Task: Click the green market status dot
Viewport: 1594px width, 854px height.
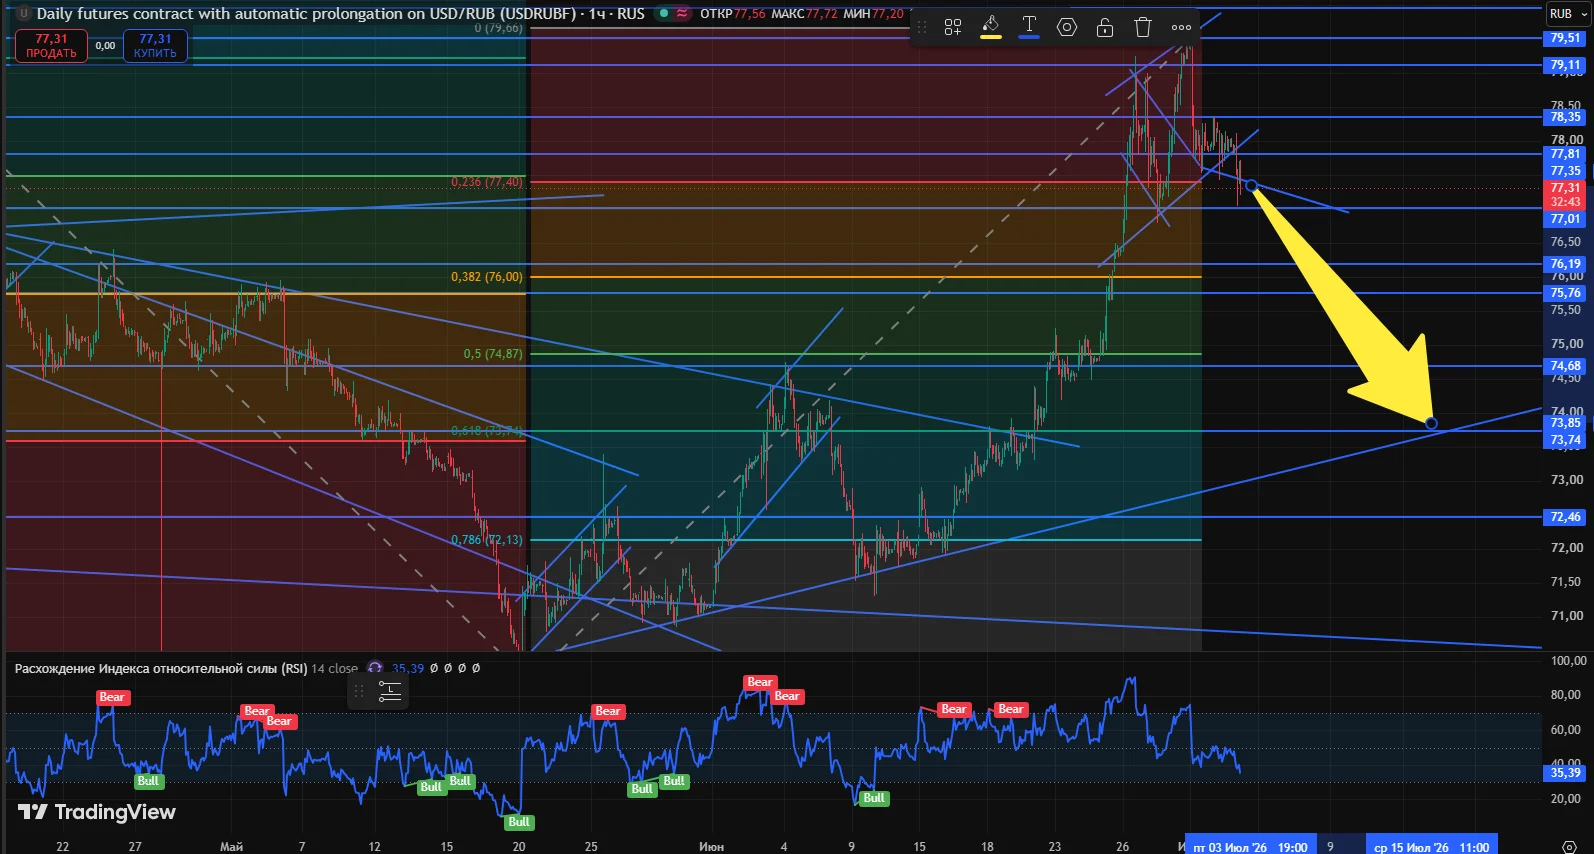Action: (663, 13)
